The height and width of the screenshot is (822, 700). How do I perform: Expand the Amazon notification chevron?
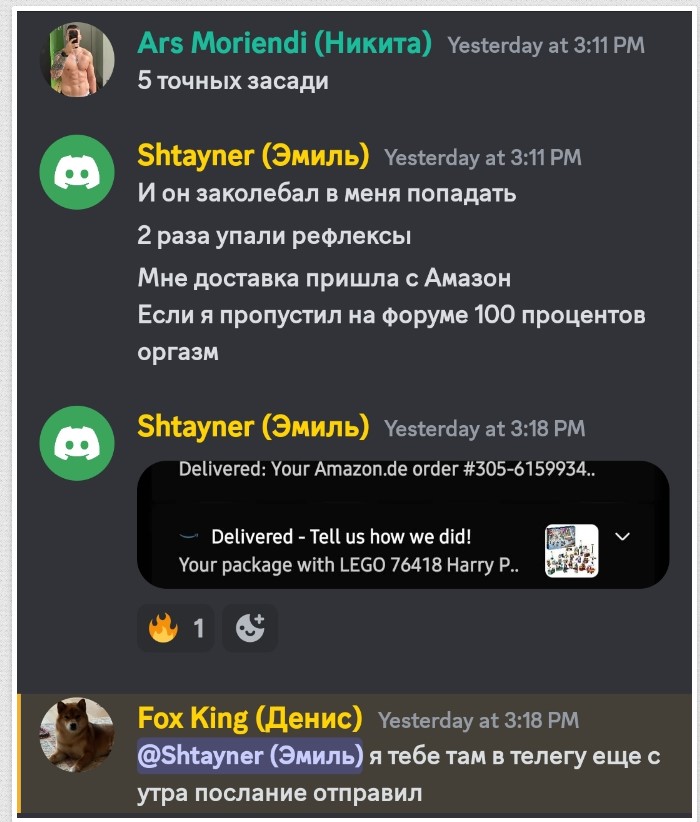622,536
